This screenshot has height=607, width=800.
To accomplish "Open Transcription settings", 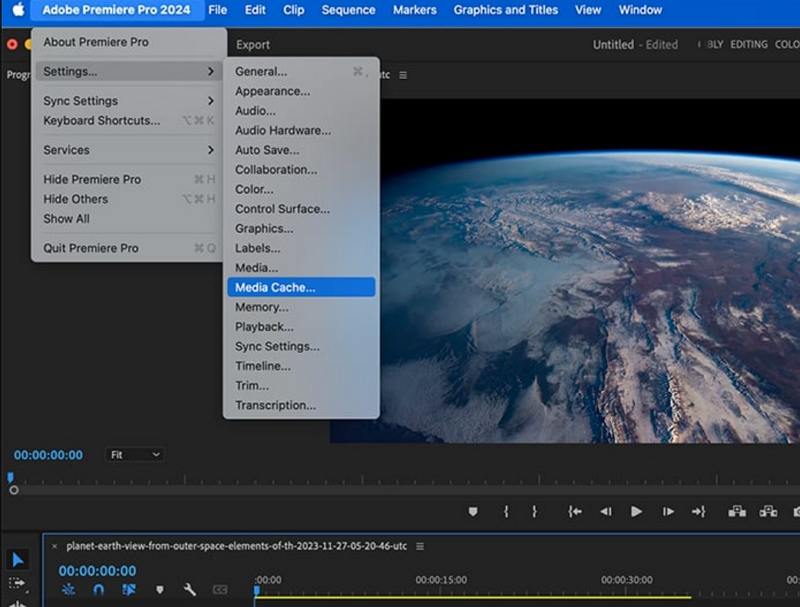I will (x=301, y=405).
